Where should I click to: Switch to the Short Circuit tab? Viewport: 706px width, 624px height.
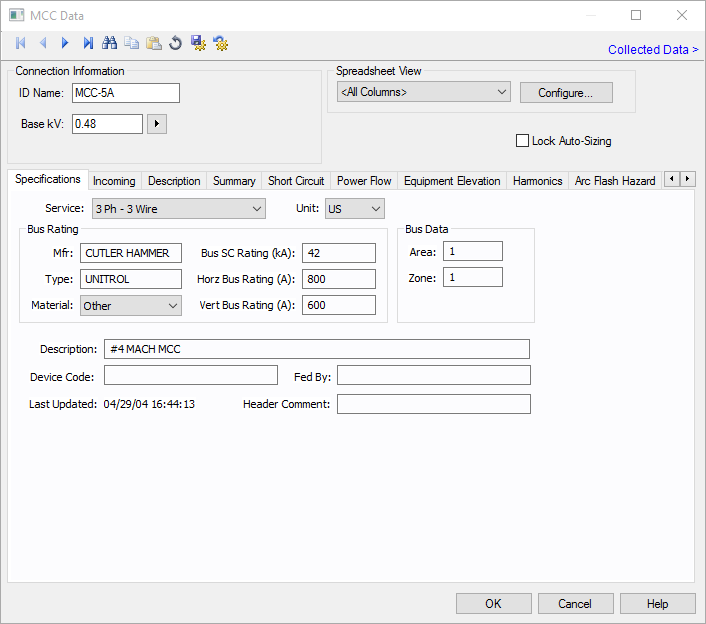click(296, 181)
